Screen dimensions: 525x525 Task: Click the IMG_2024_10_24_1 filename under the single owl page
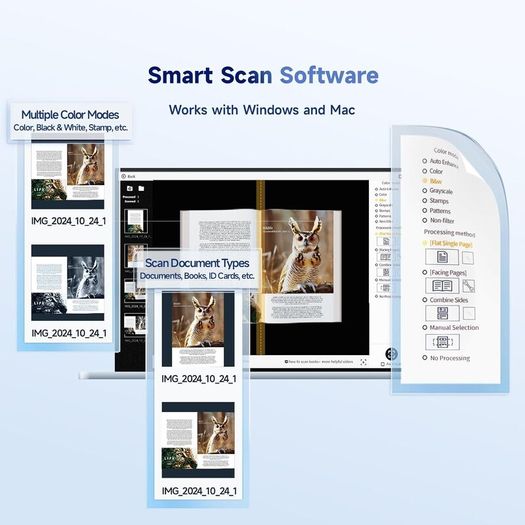(199, 379)
